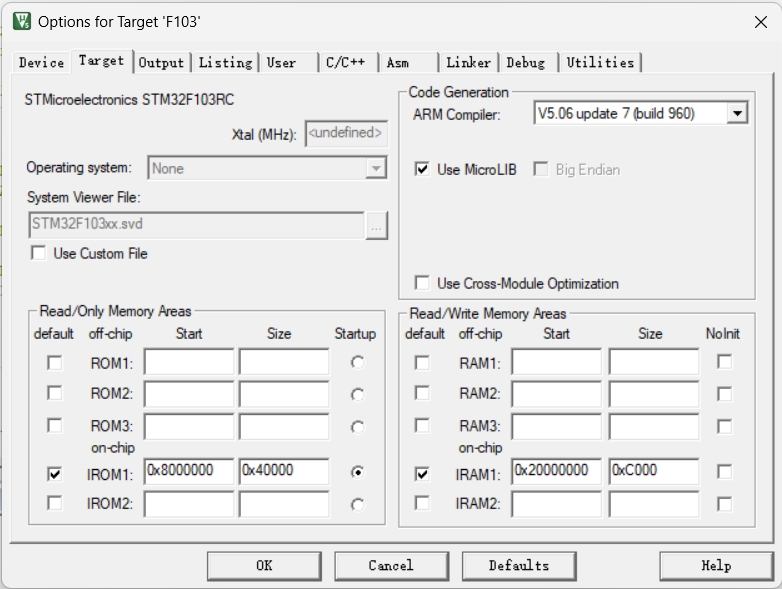Check the RAM3 default checkbox

422,425
